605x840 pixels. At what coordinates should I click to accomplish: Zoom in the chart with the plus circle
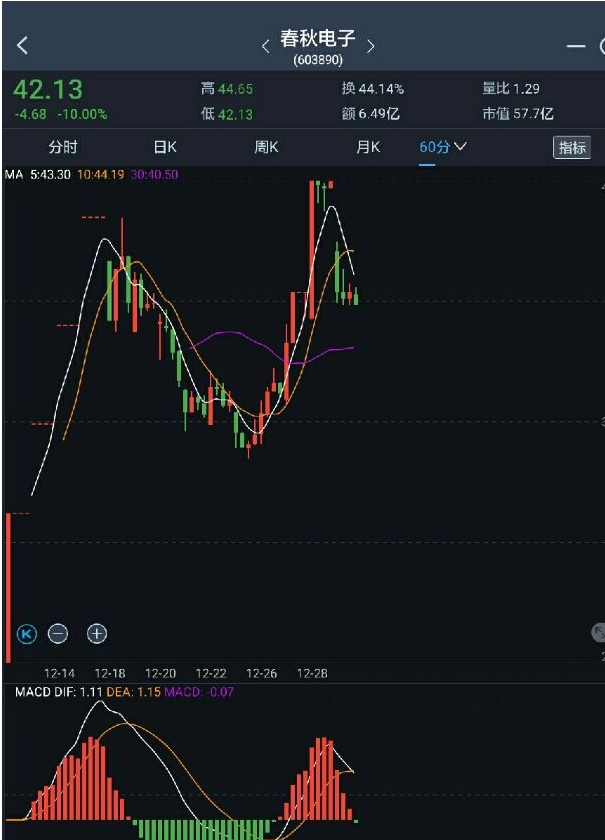tap(97, 634)
